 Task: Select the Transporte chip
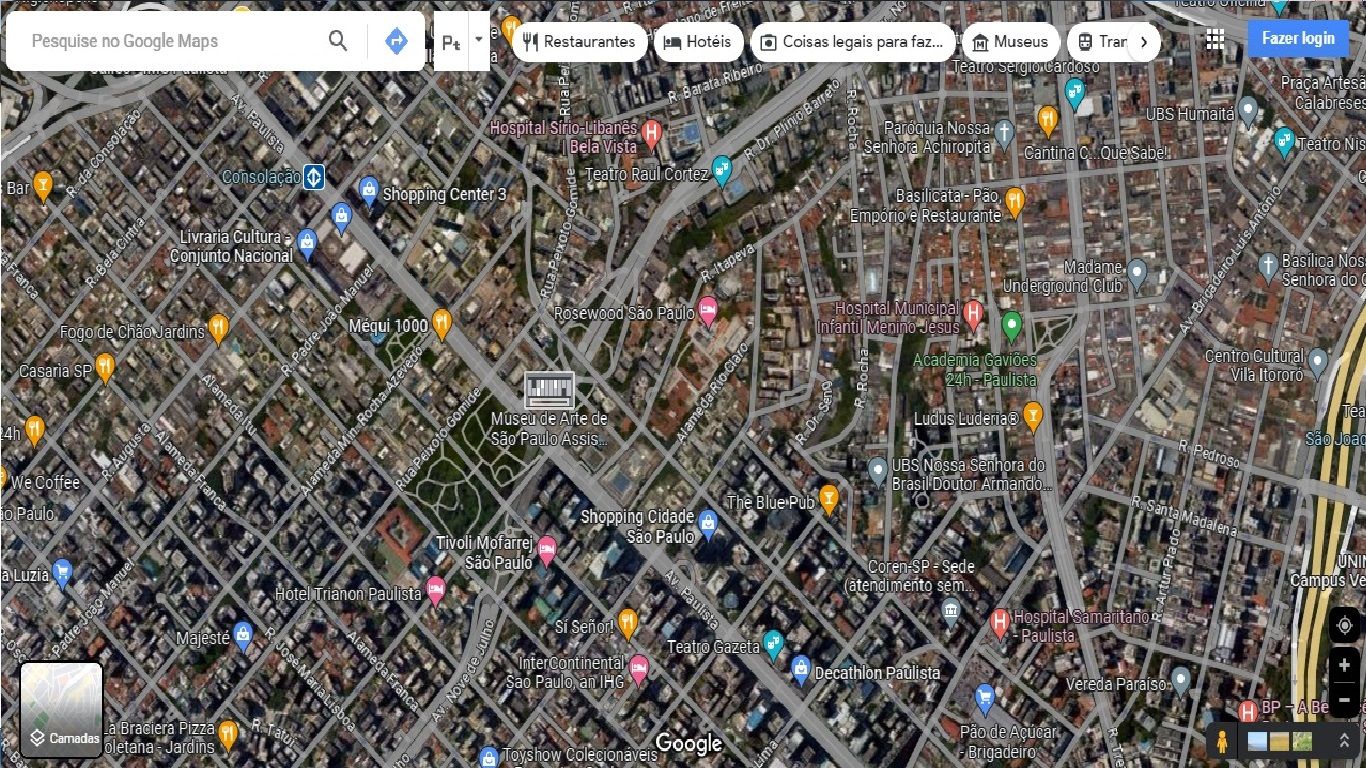click(1100, 42)
